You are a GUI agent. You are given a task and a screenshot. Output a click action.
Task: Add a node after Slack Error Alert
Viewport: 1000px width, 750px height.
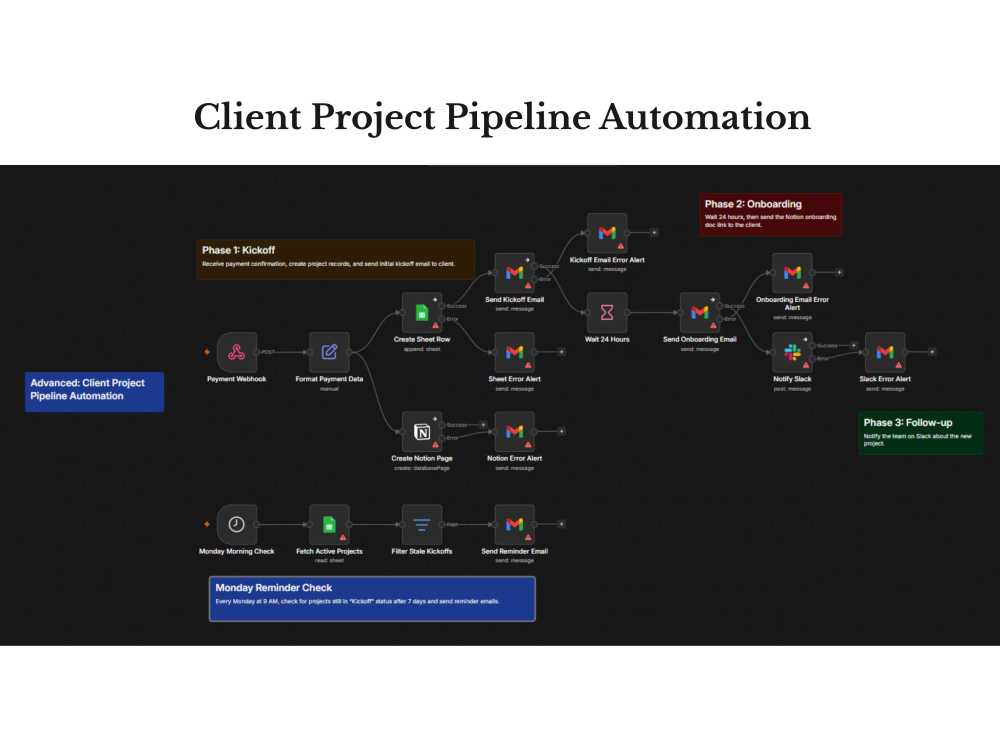tap(932, 352)
